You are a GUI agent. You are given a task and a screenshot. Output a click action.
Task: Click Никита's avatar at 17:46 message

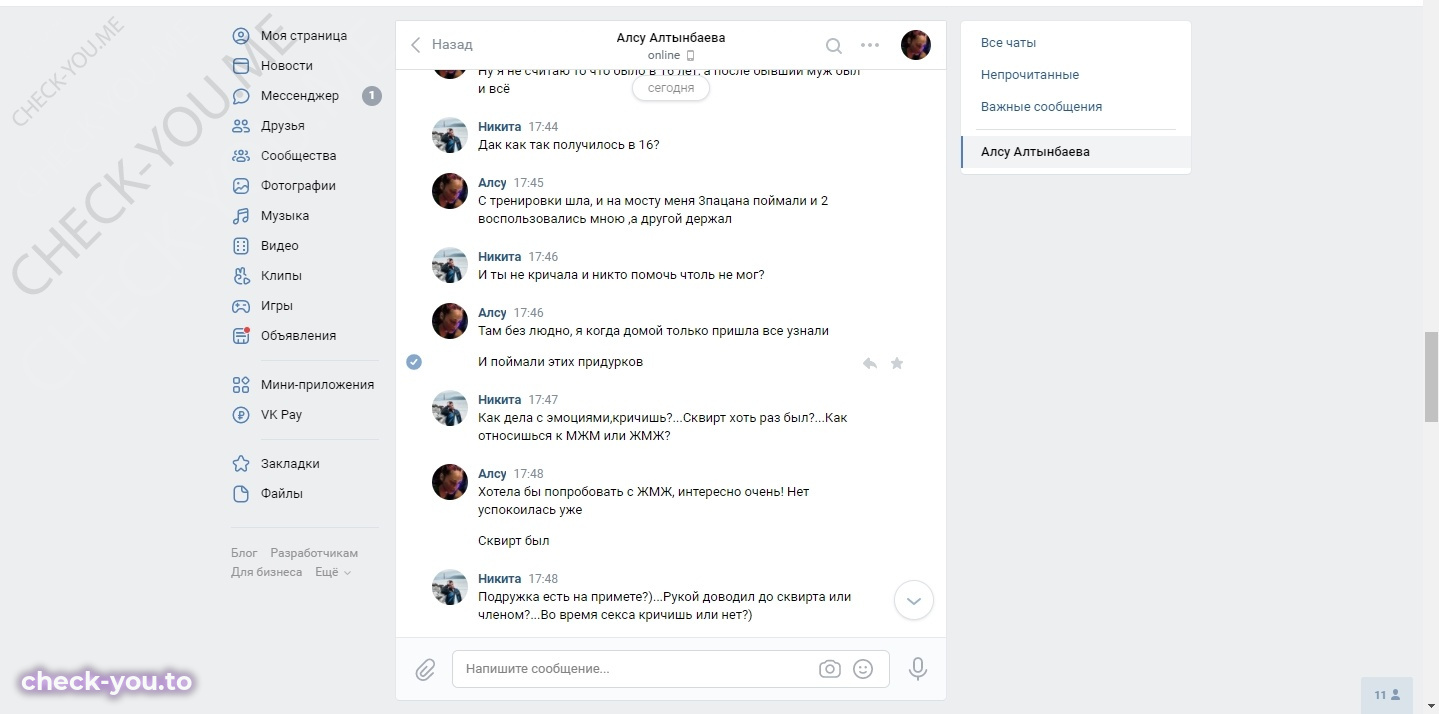tap(450, 265)
